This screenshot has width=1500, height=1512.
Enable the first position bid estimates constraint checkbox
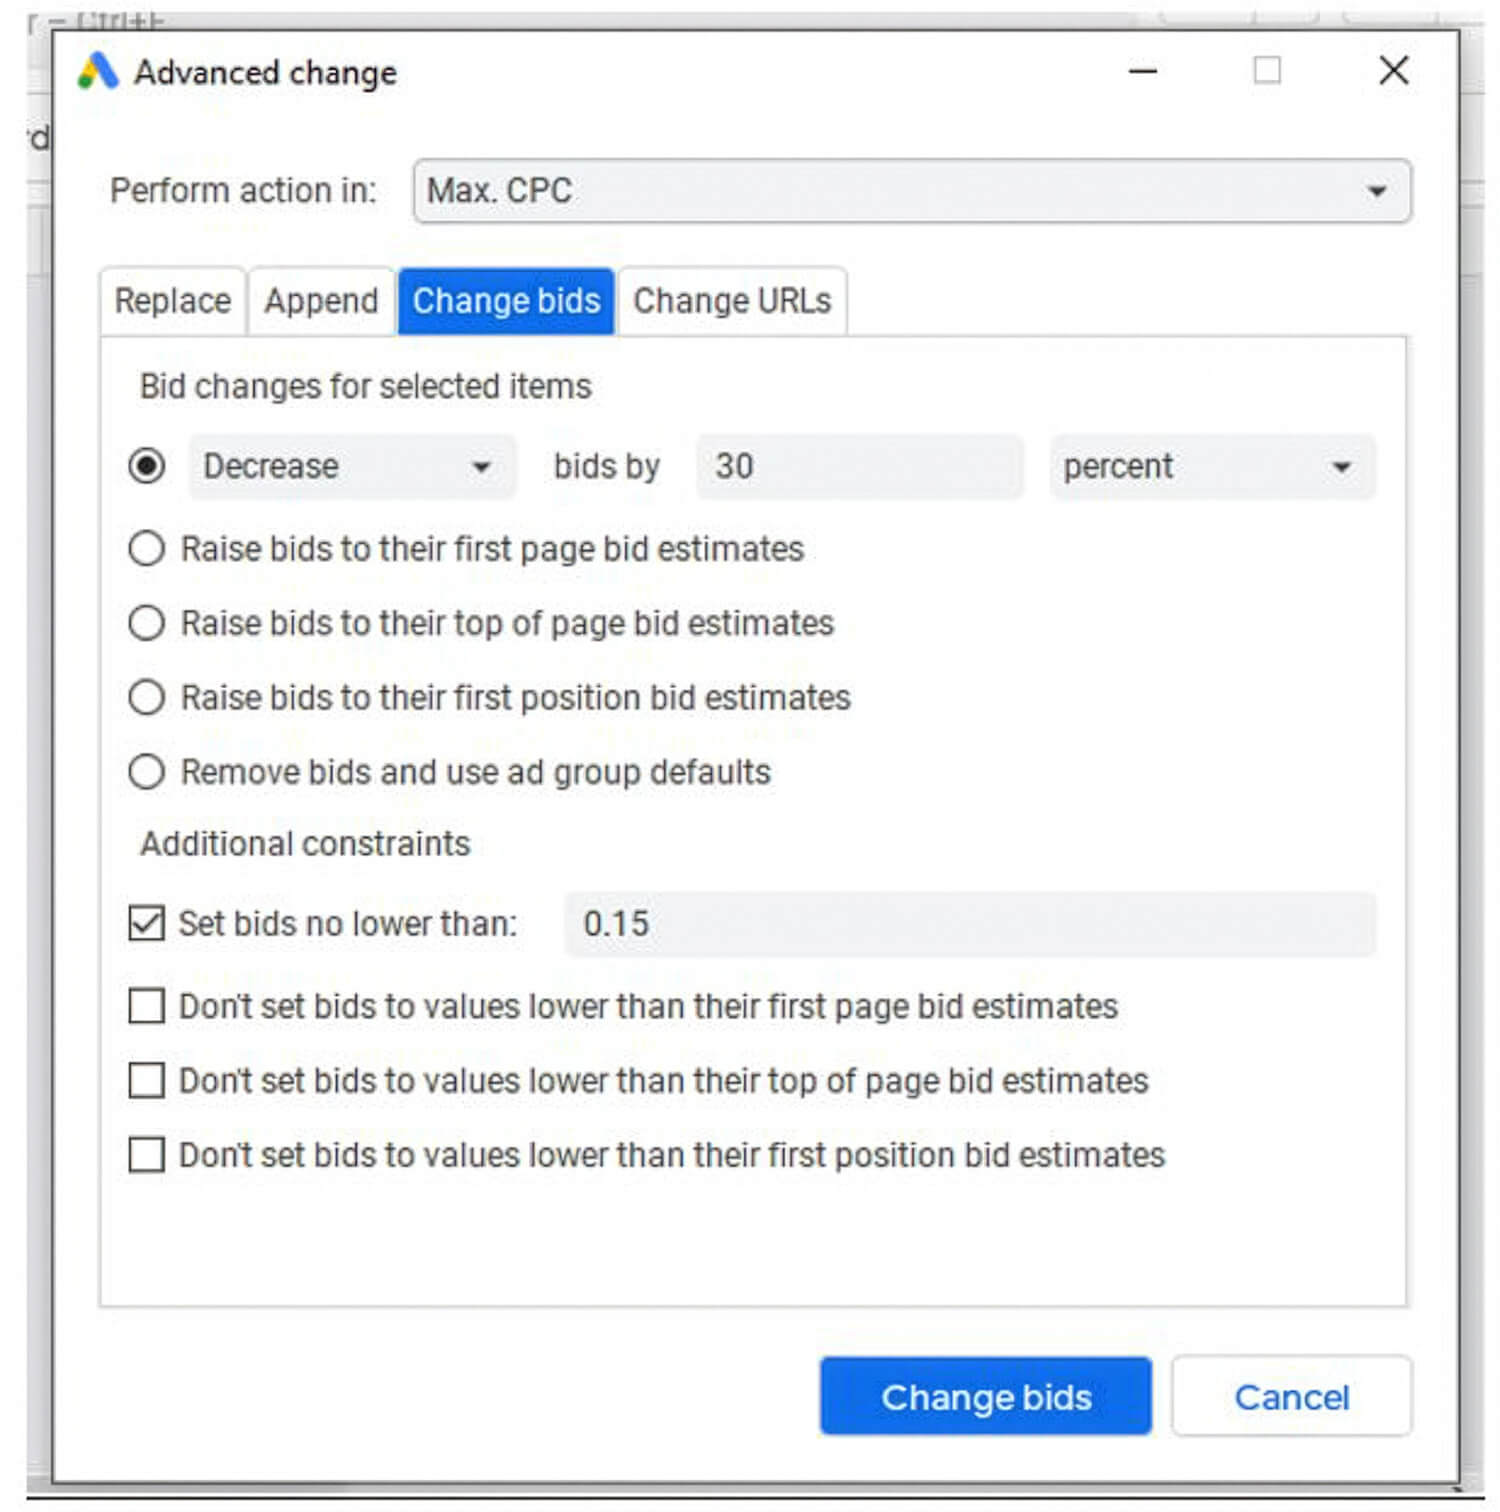point(147,1155)
